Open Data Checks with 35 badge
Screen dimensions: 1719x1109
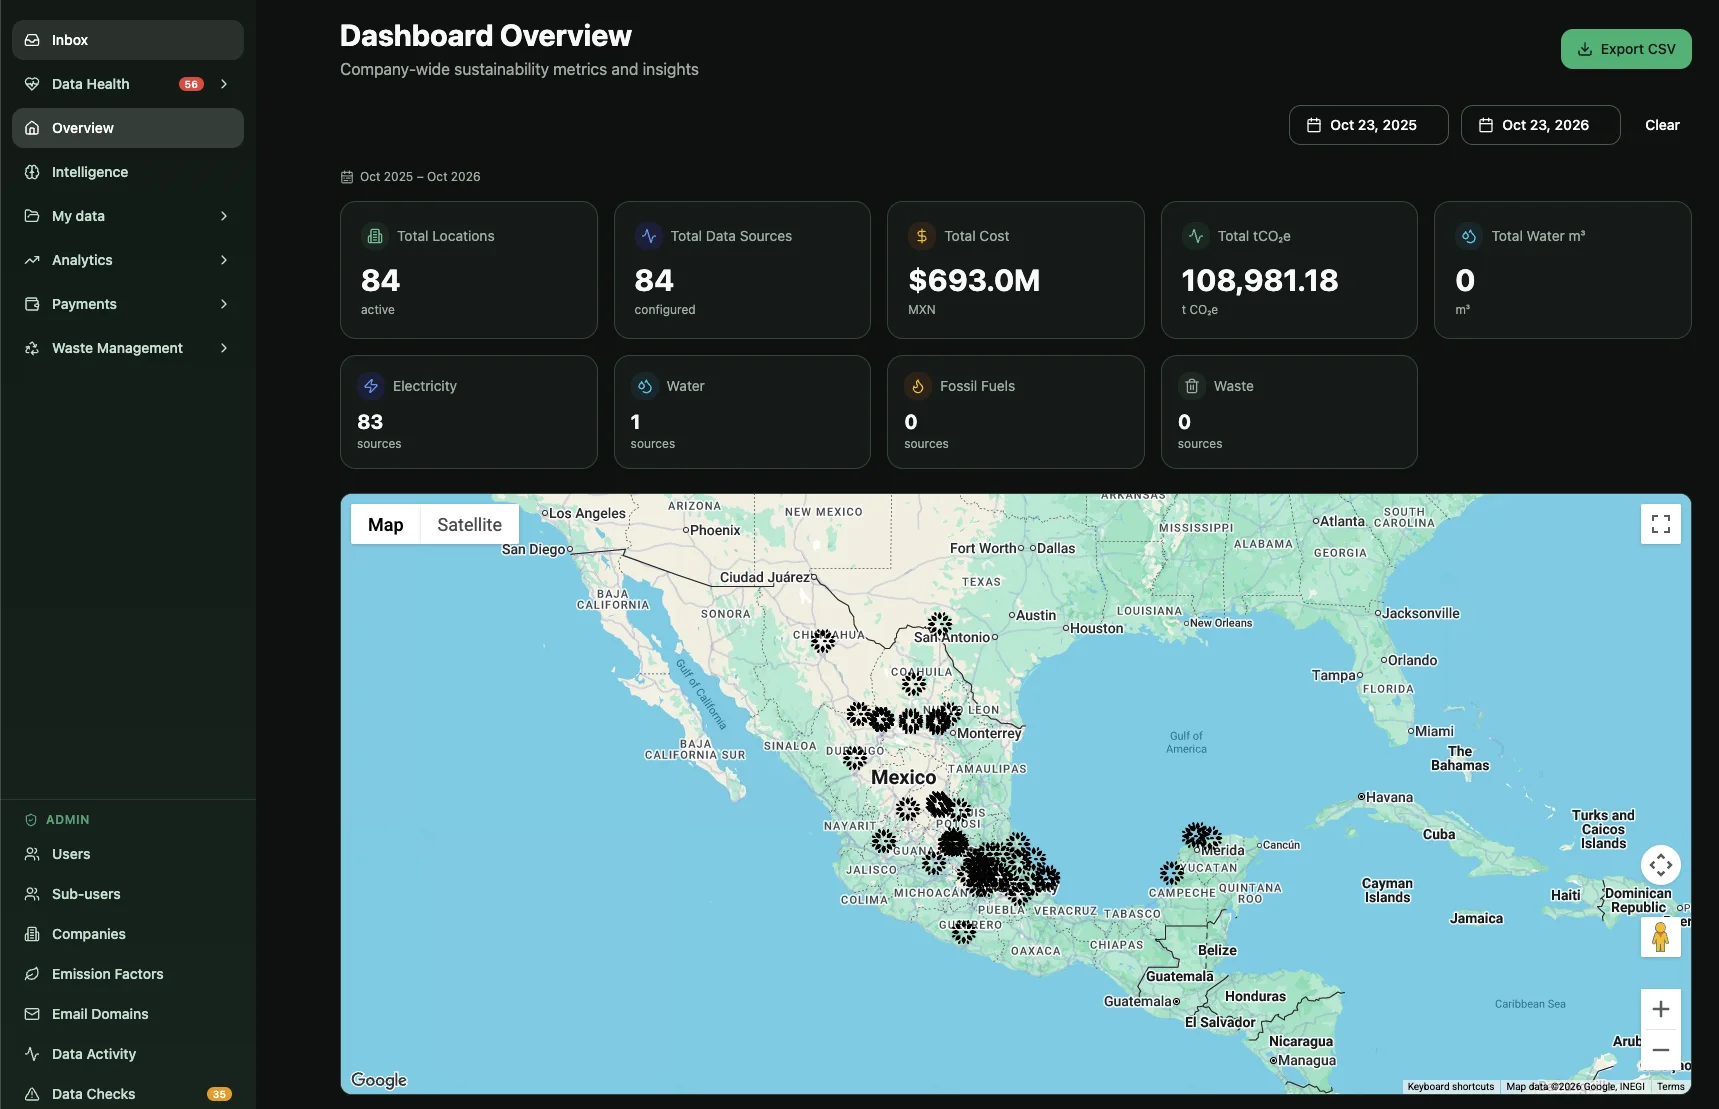128,1094
